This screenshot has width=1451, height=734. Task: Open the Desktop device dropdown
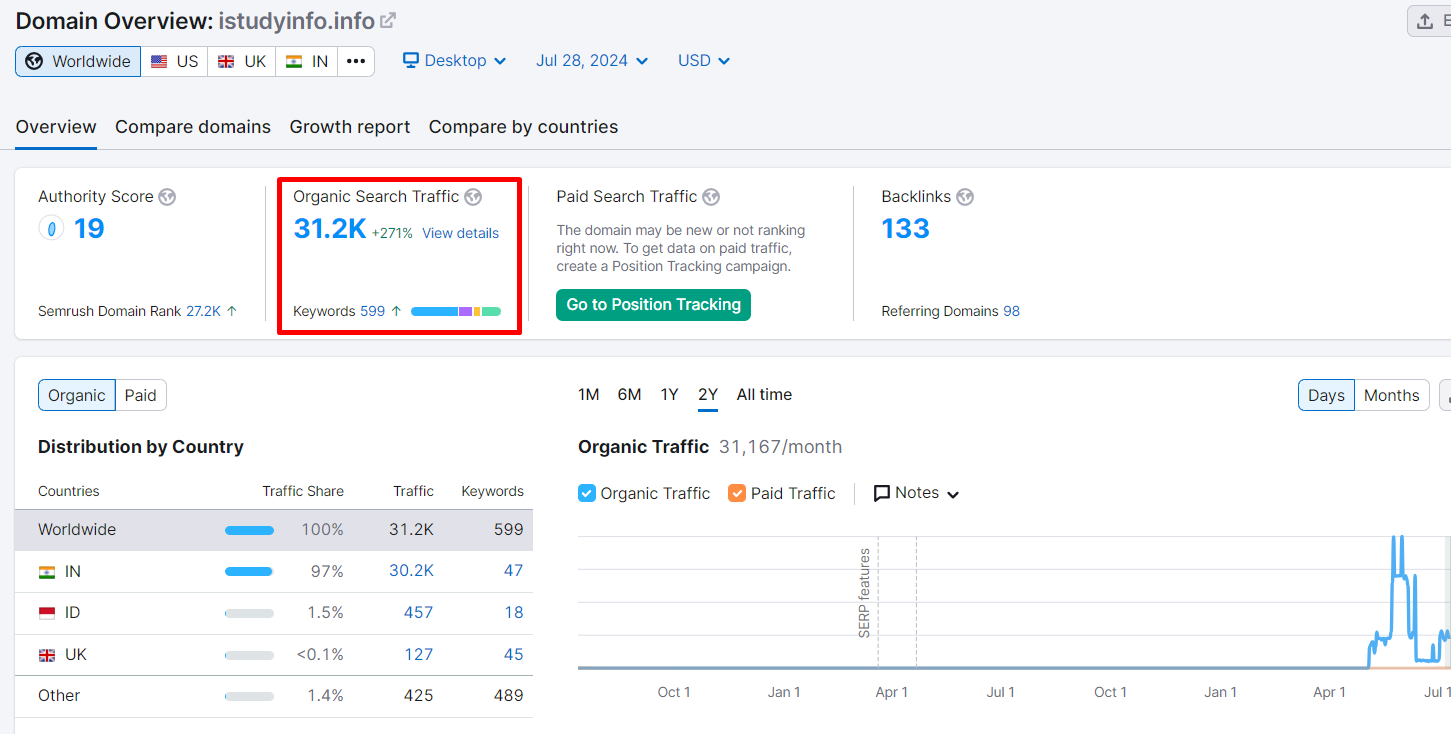click(455, 61)
